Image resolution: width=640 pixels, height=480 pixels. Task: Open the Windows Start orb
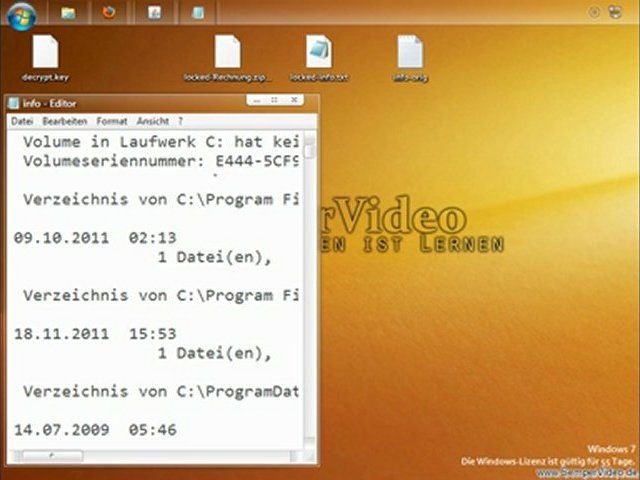pos(22,13)
